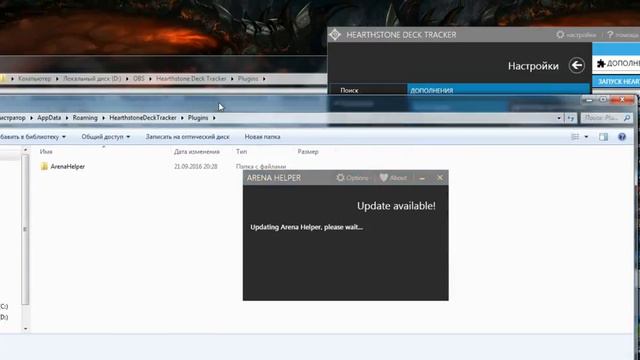
Task: Open настройки gear in Hearthstone Deck Tracker title bar
Action: coord(576,35)
